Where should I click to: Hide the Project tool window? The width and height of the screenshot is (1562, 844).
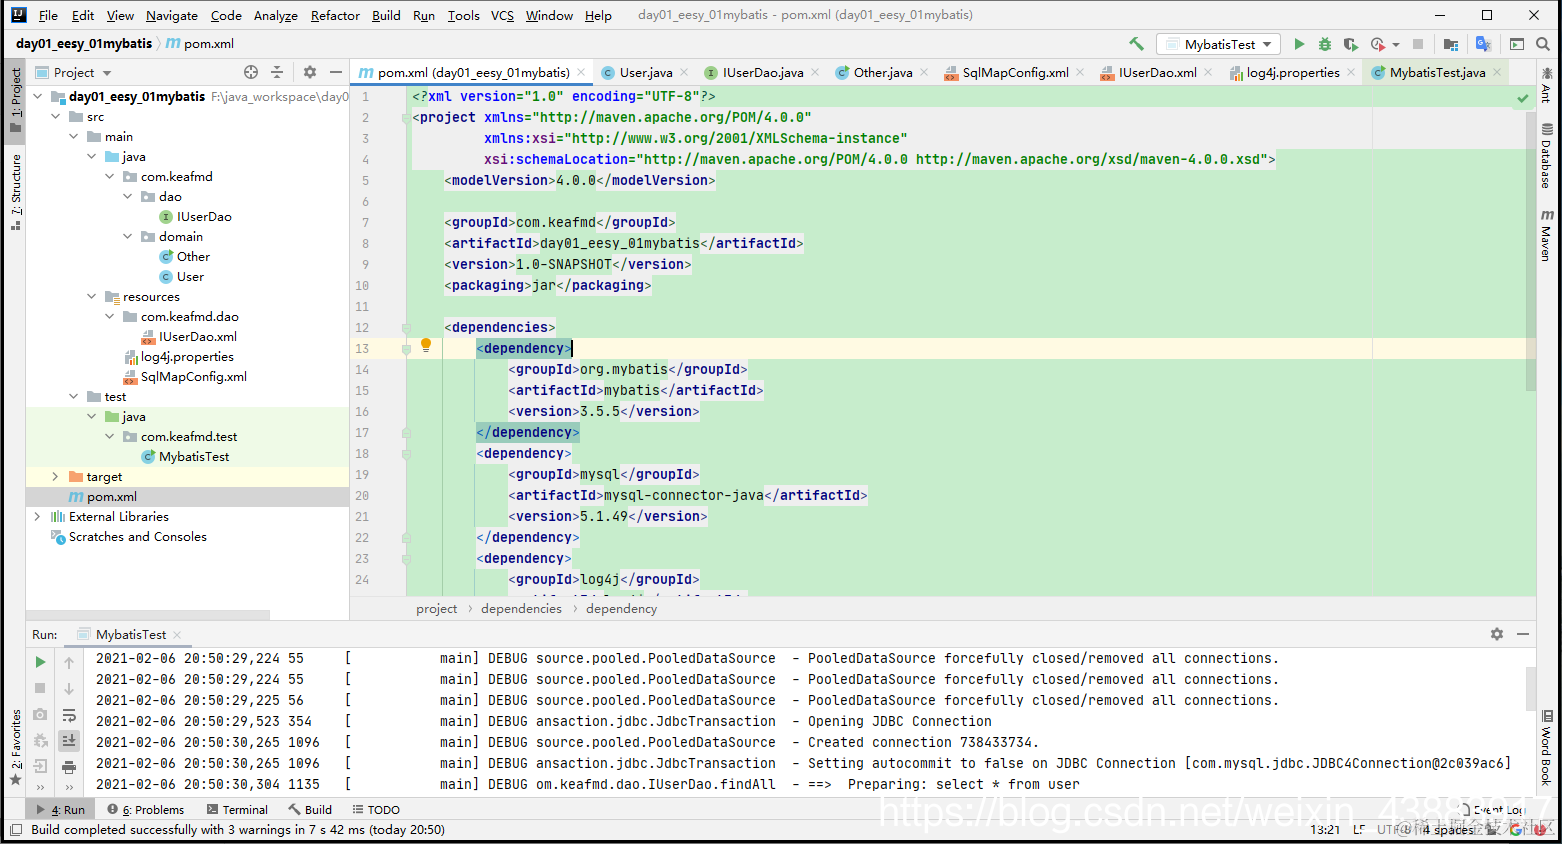[x=336, y=72]
